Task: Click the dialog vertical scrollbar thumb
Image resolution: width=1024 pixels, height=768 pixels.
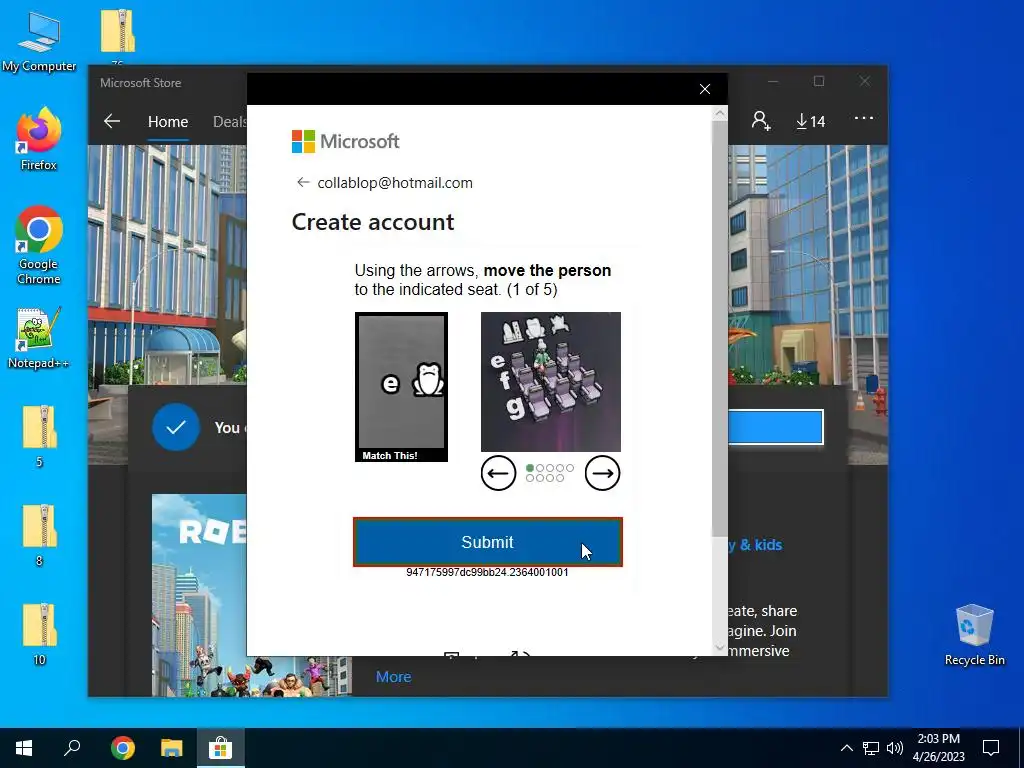Action: point(720,328)
